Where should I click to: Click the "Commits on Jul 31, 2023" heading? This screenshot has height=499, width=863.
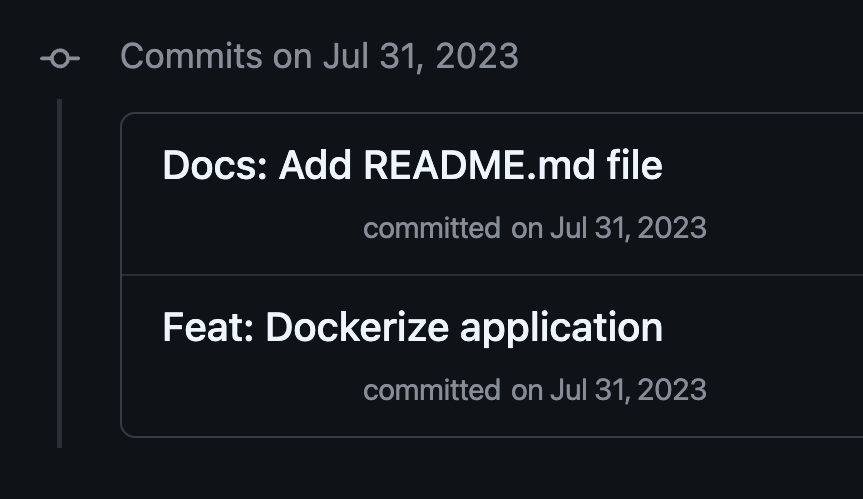pyautogui.click(x=319, y=56)
